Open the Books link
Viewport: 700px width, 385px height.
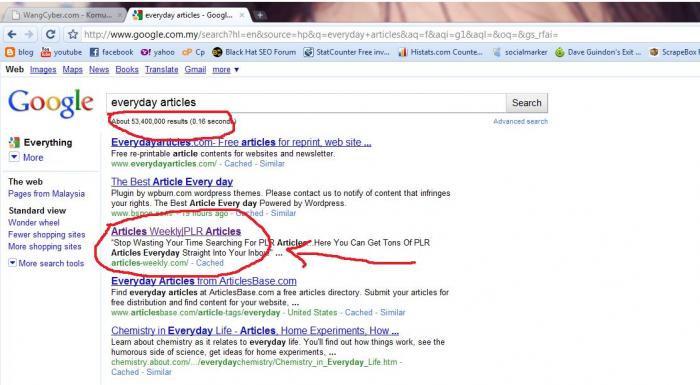[x=127, y=70]
